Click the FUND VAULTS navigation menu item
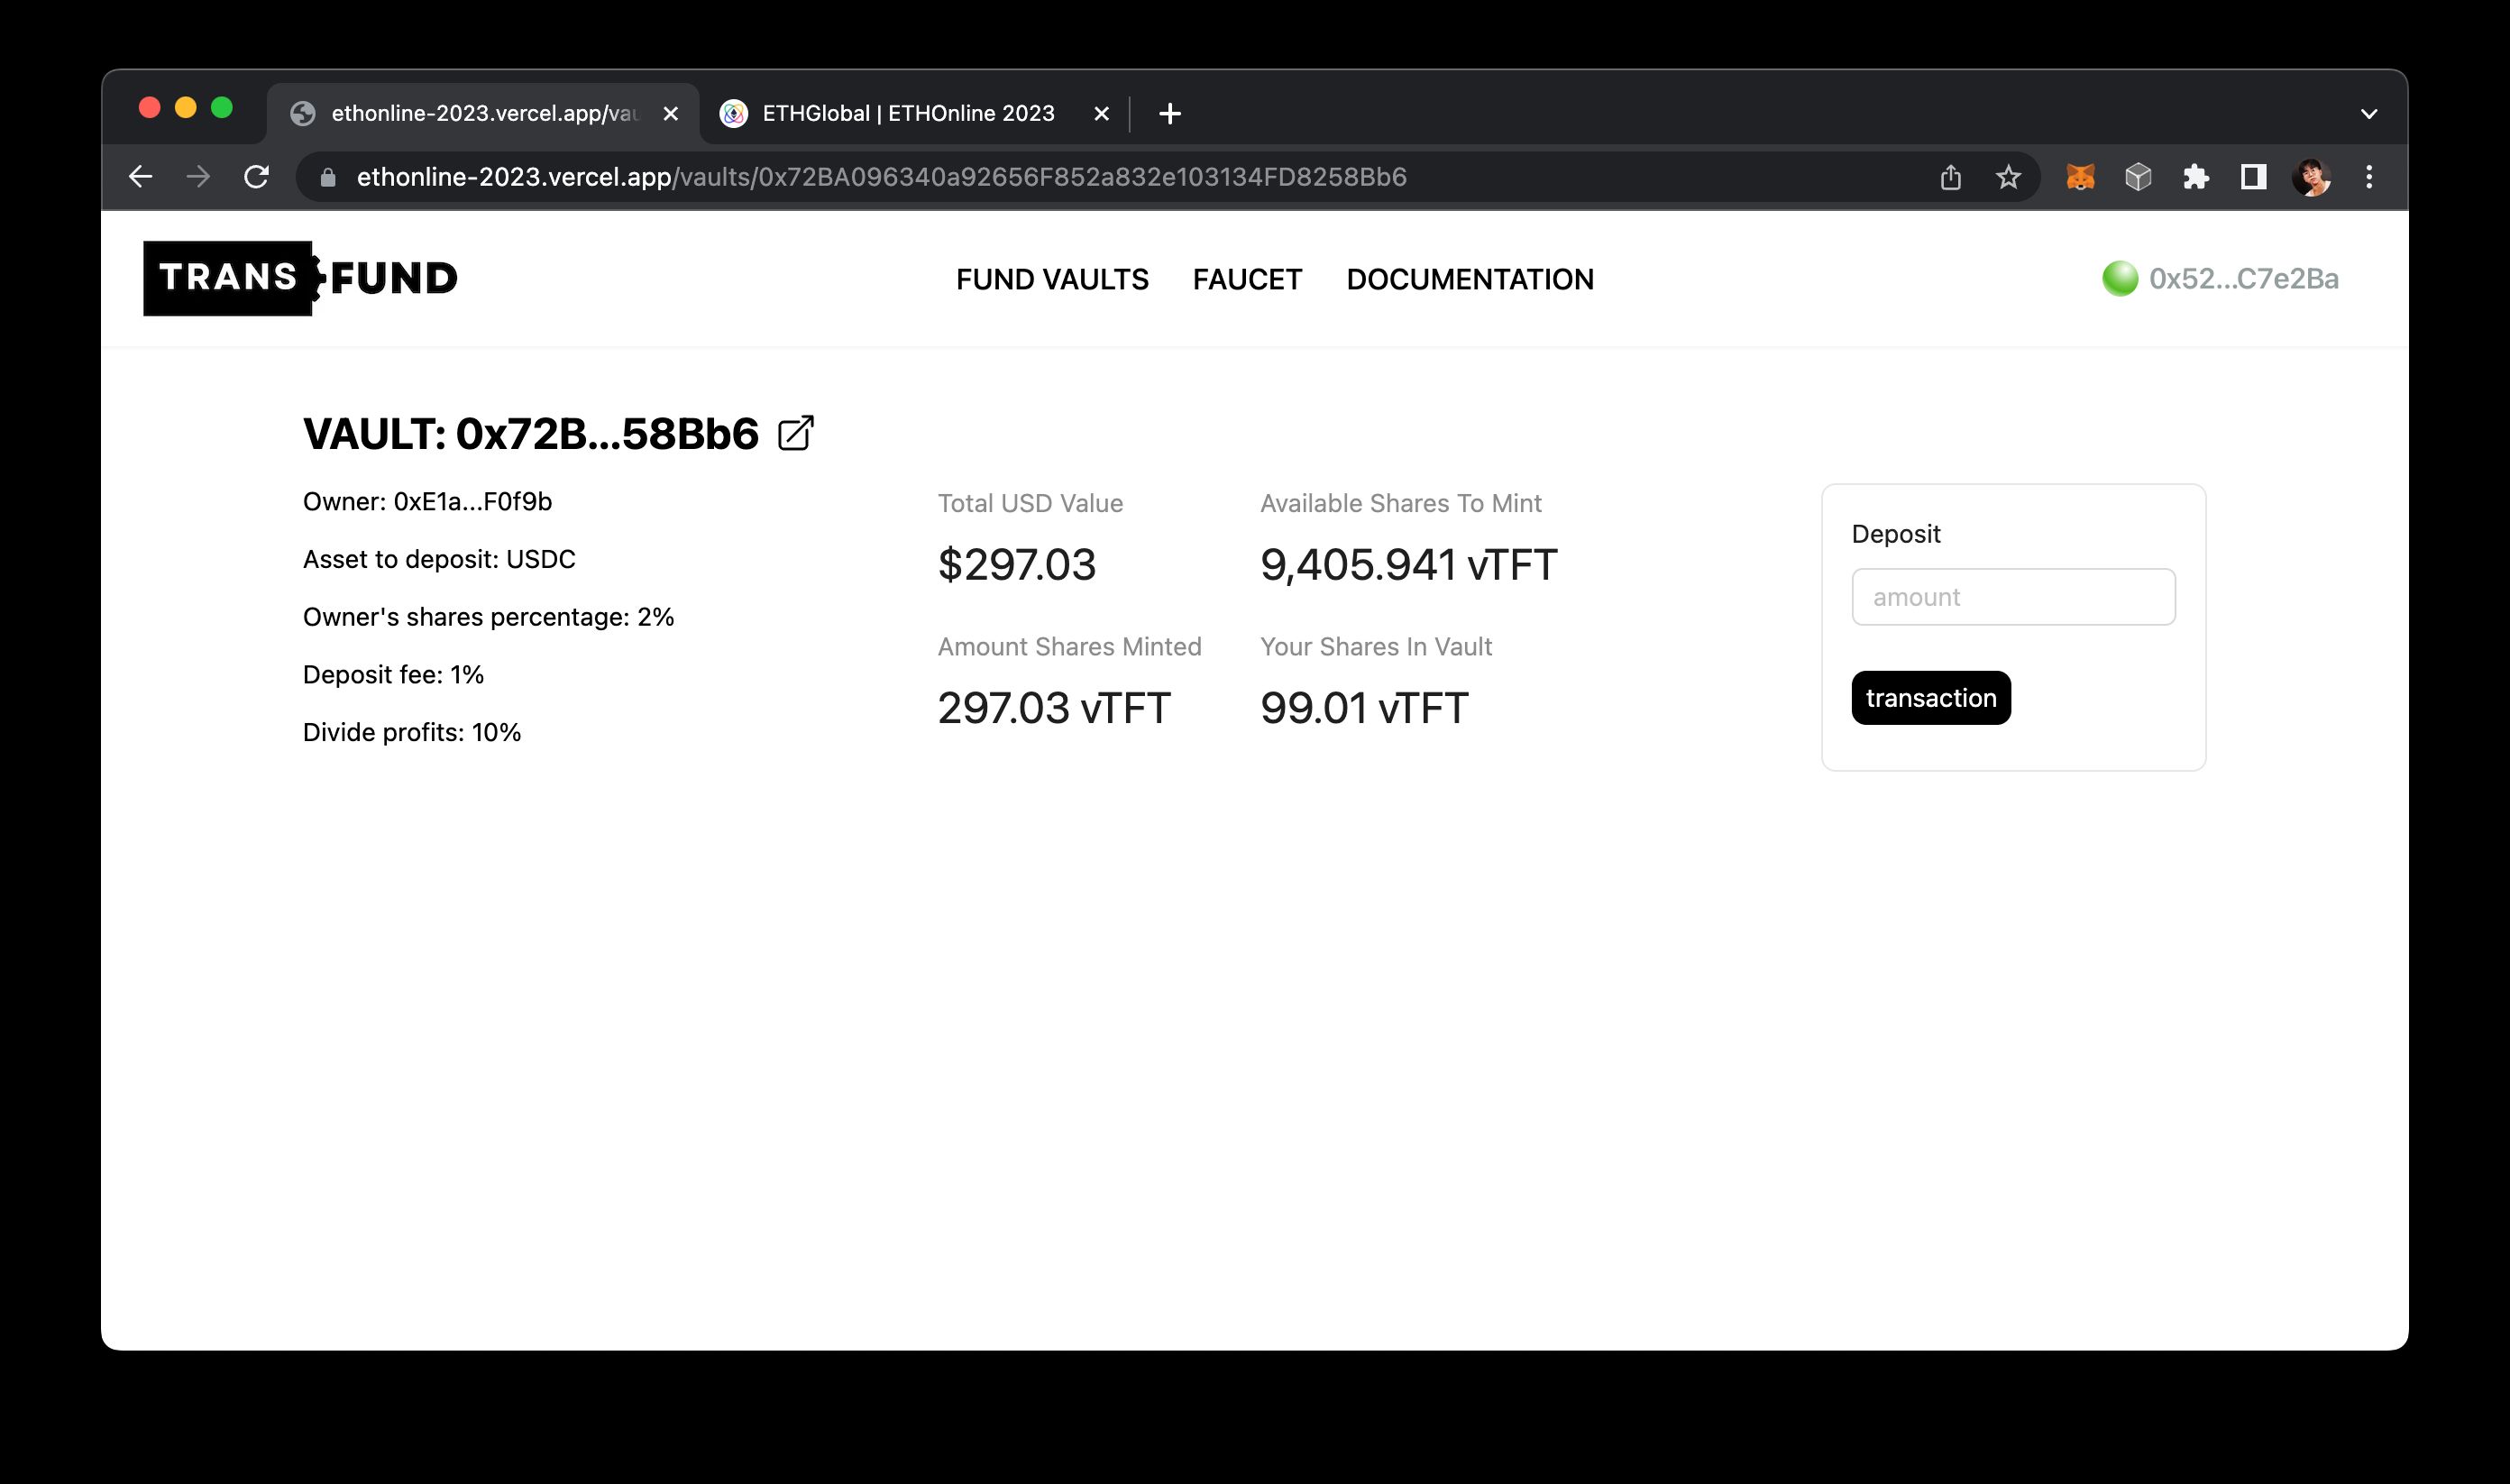2510x1484 pixels. coord(1051,278)
